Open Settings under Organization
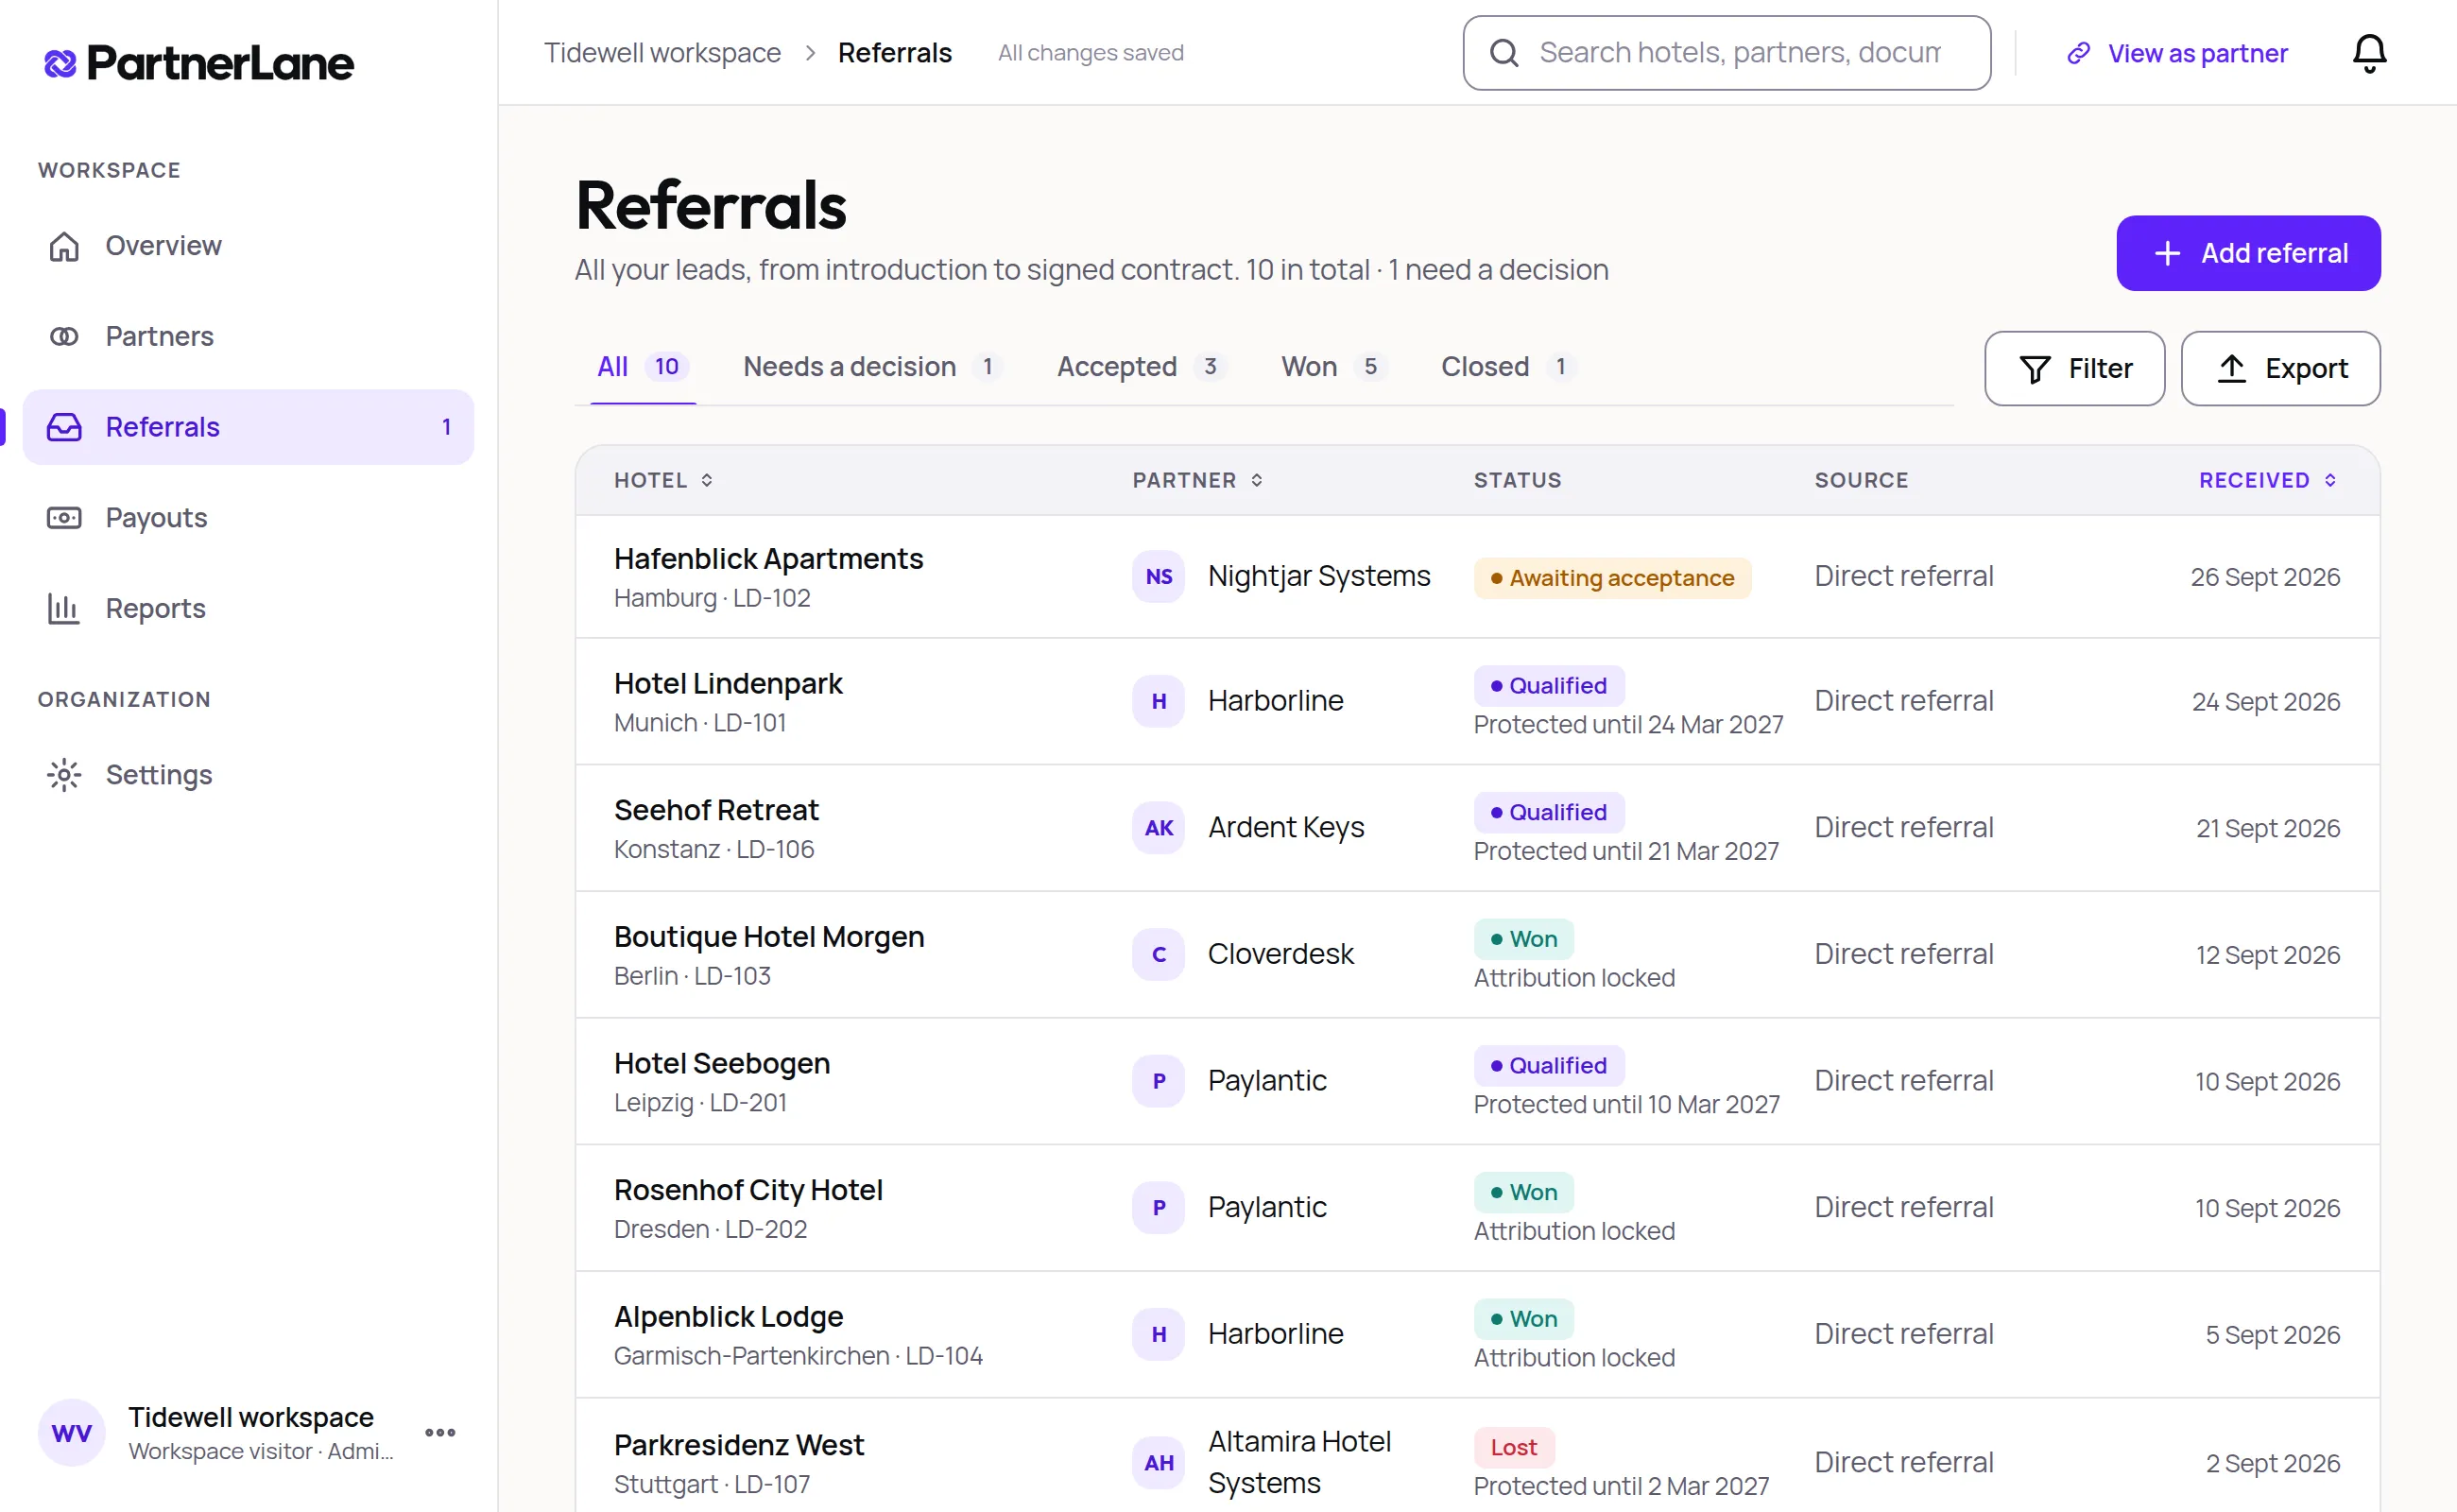 247,774
